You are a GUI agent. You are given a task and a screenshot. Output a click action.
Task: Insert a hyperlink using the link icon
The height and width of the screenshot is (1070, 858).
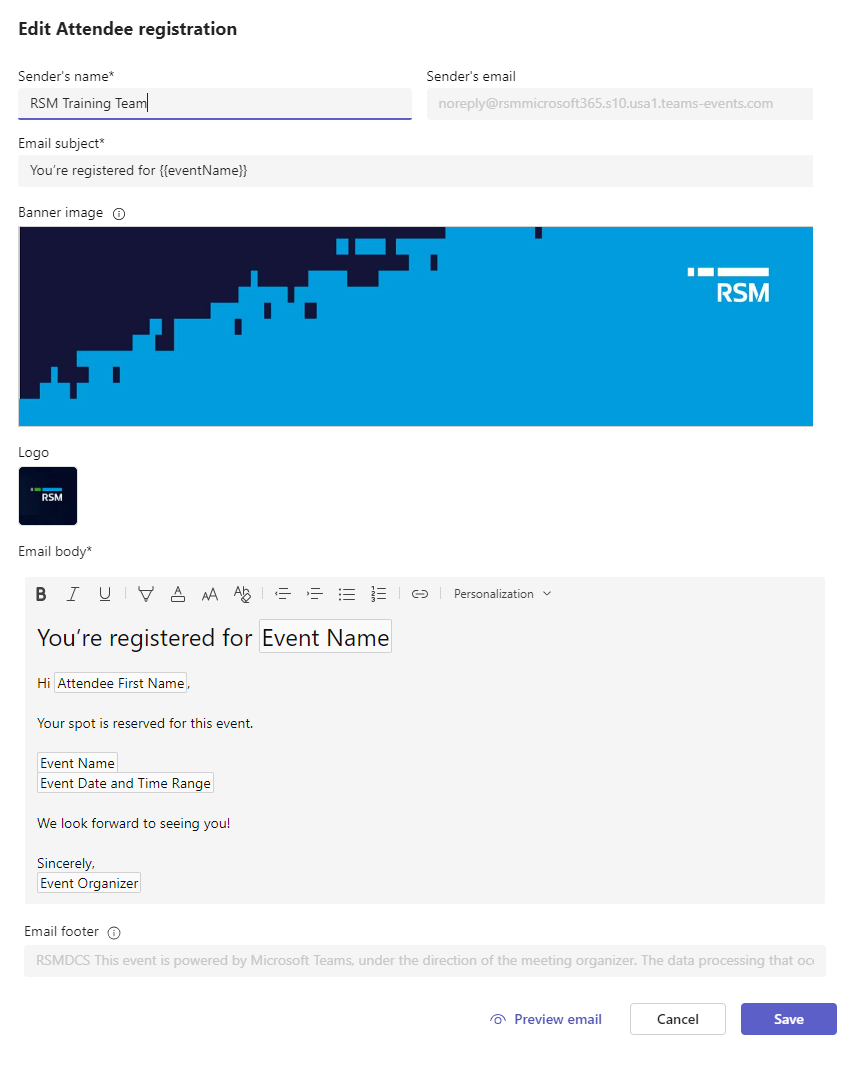420,593
